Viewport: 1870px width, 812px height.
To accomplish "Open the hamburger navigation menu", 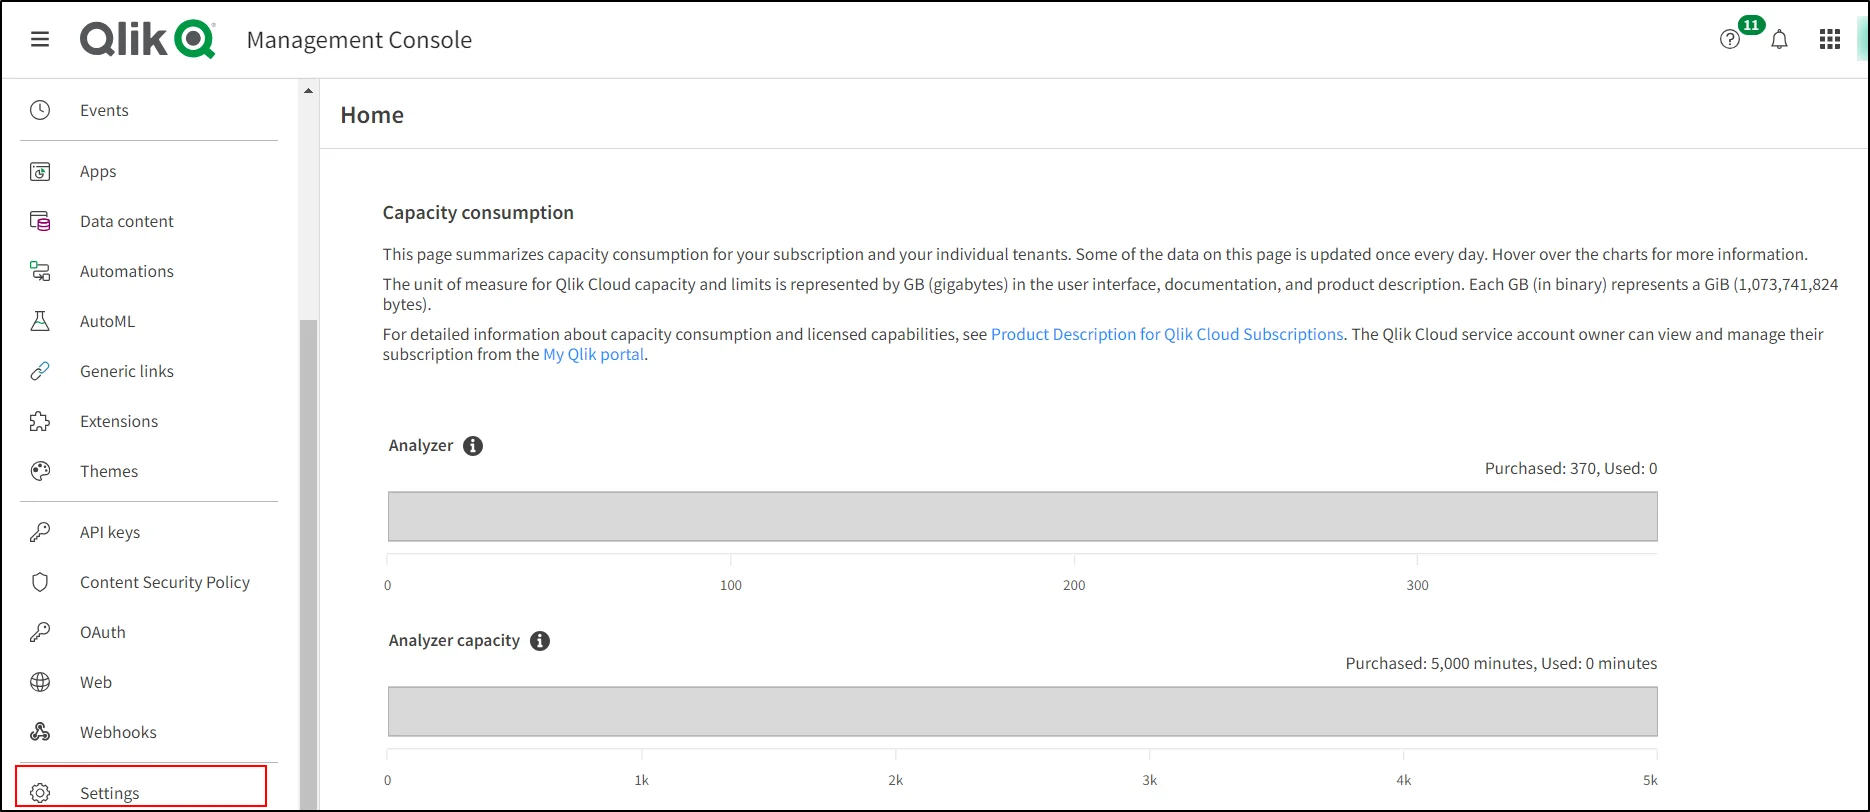I will point(40,40).
